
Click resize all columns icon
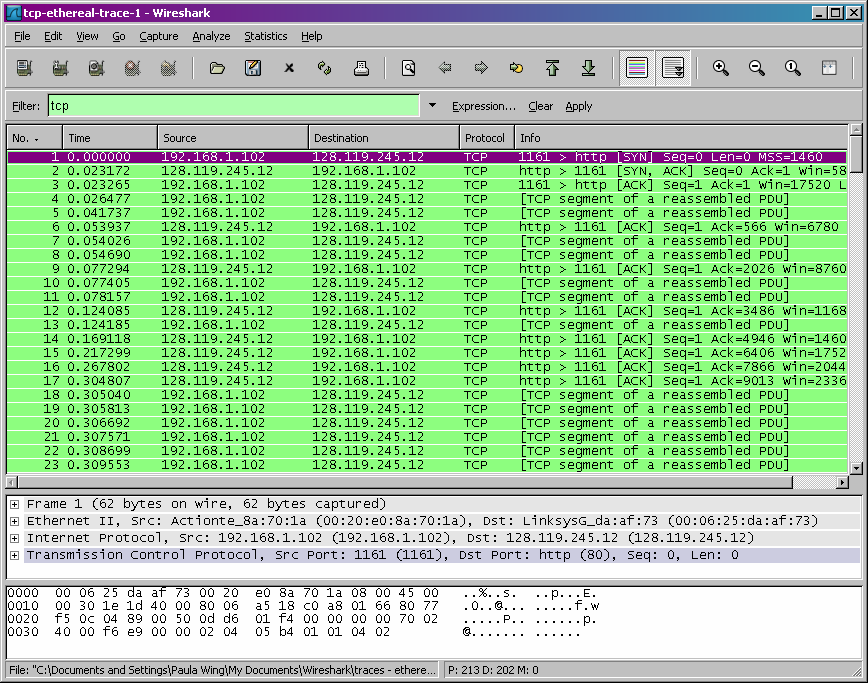[829, 68]
